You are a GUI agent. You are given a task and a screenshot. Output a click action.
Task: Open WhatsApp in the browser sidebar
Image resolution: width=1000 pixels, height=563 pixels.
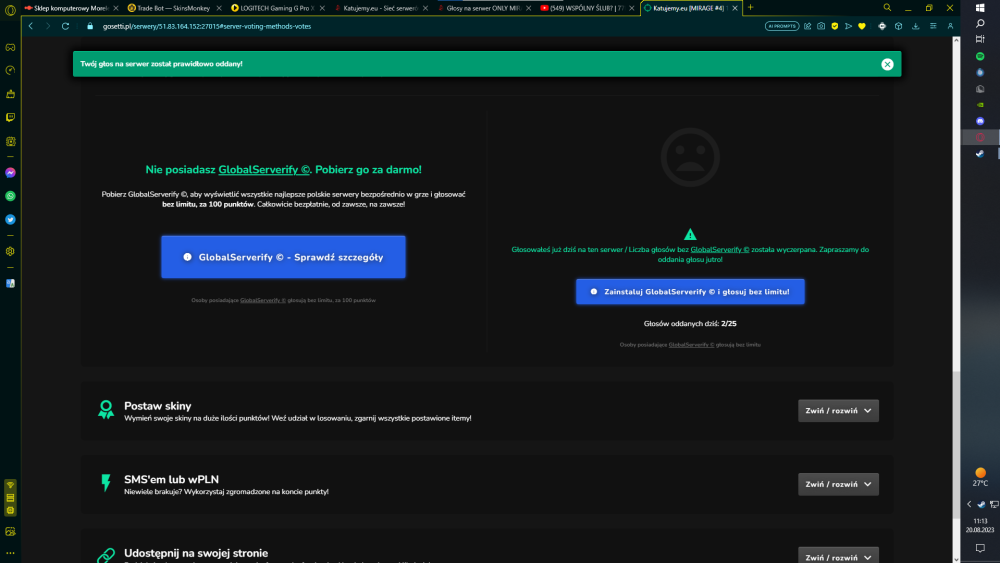point(10,196)
